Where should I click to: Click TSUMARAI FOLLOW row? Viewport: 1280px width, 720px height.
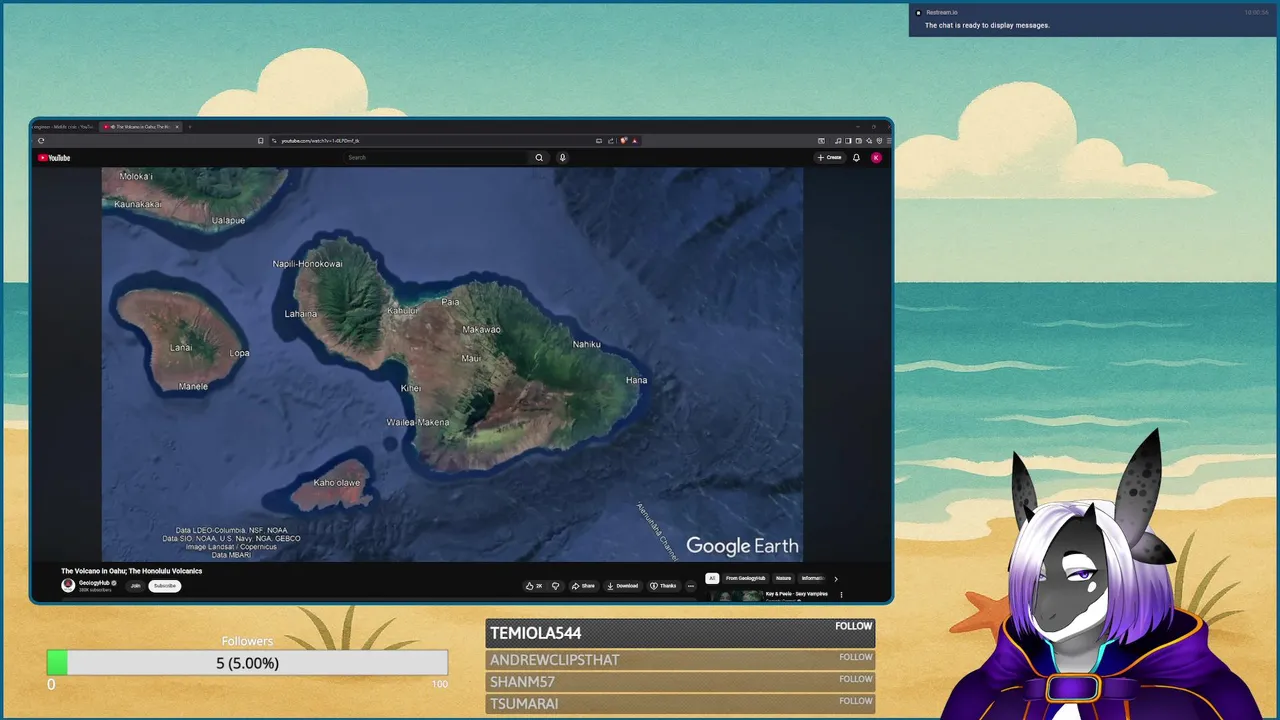680,703
